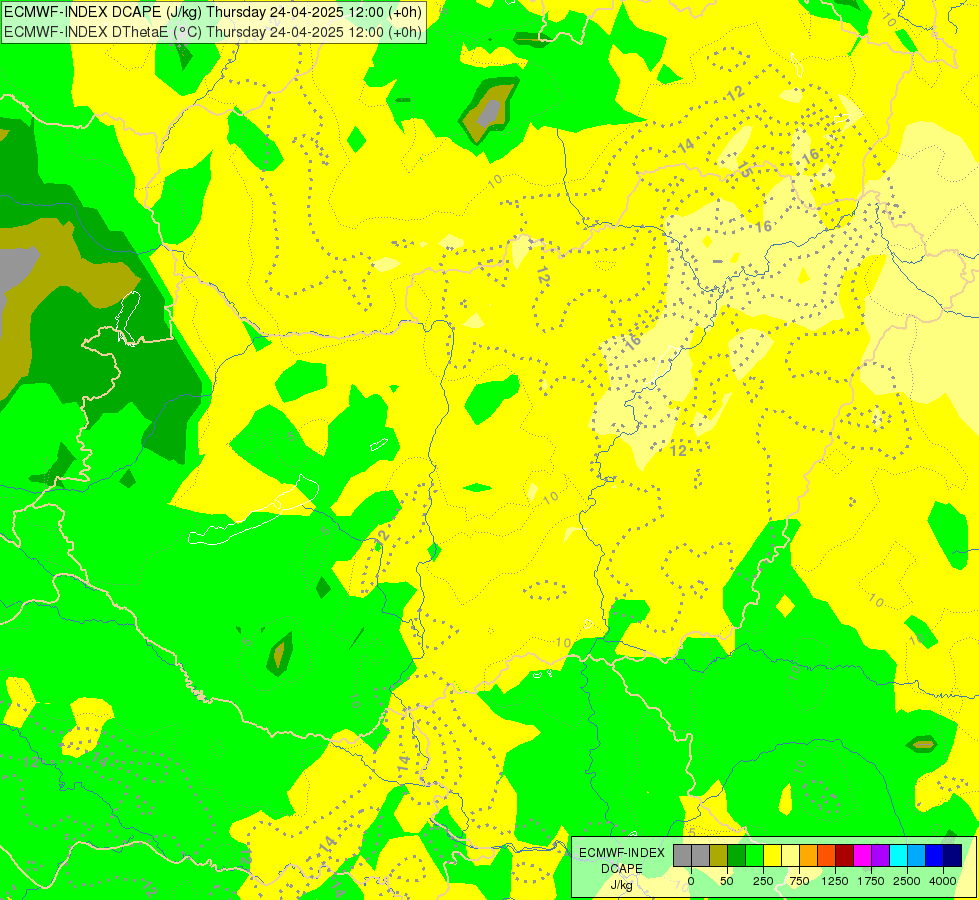Click the purple legend swatch
This screenshot has height=900, width=979.
click(x=880, y=855)
